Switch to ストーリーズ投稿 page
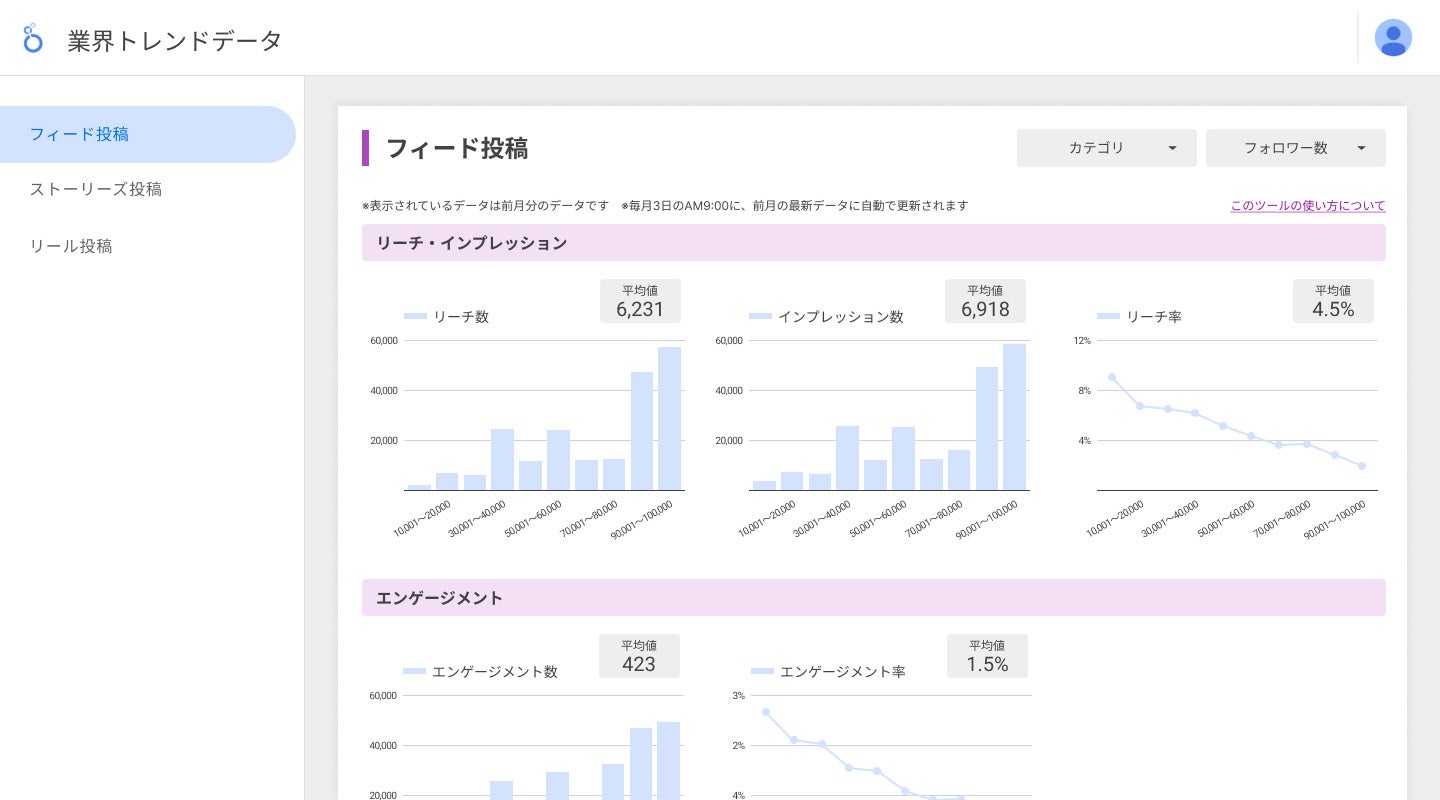This screenshot has width=1440, height=800. pyautogui.click(x=96, y=189)
